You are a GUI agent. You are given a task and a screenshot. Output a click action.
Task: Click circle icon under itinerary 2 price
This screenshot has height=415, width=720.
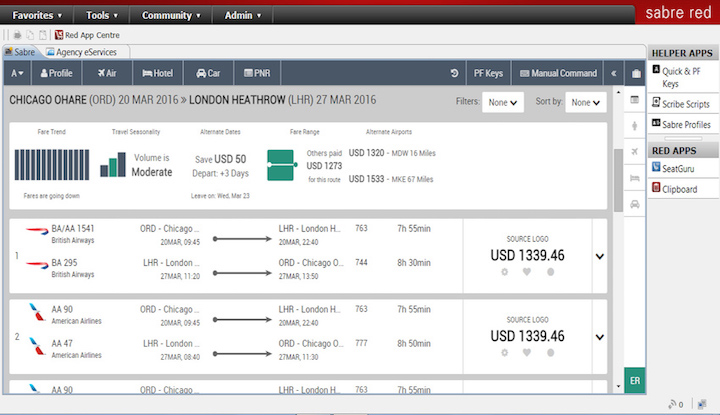[551, 353]
